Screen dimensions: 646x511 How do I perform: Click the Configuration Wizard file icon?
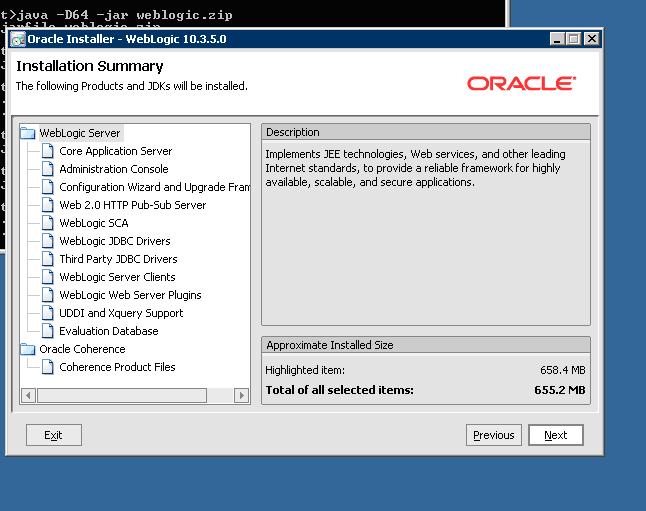(47, 187)
